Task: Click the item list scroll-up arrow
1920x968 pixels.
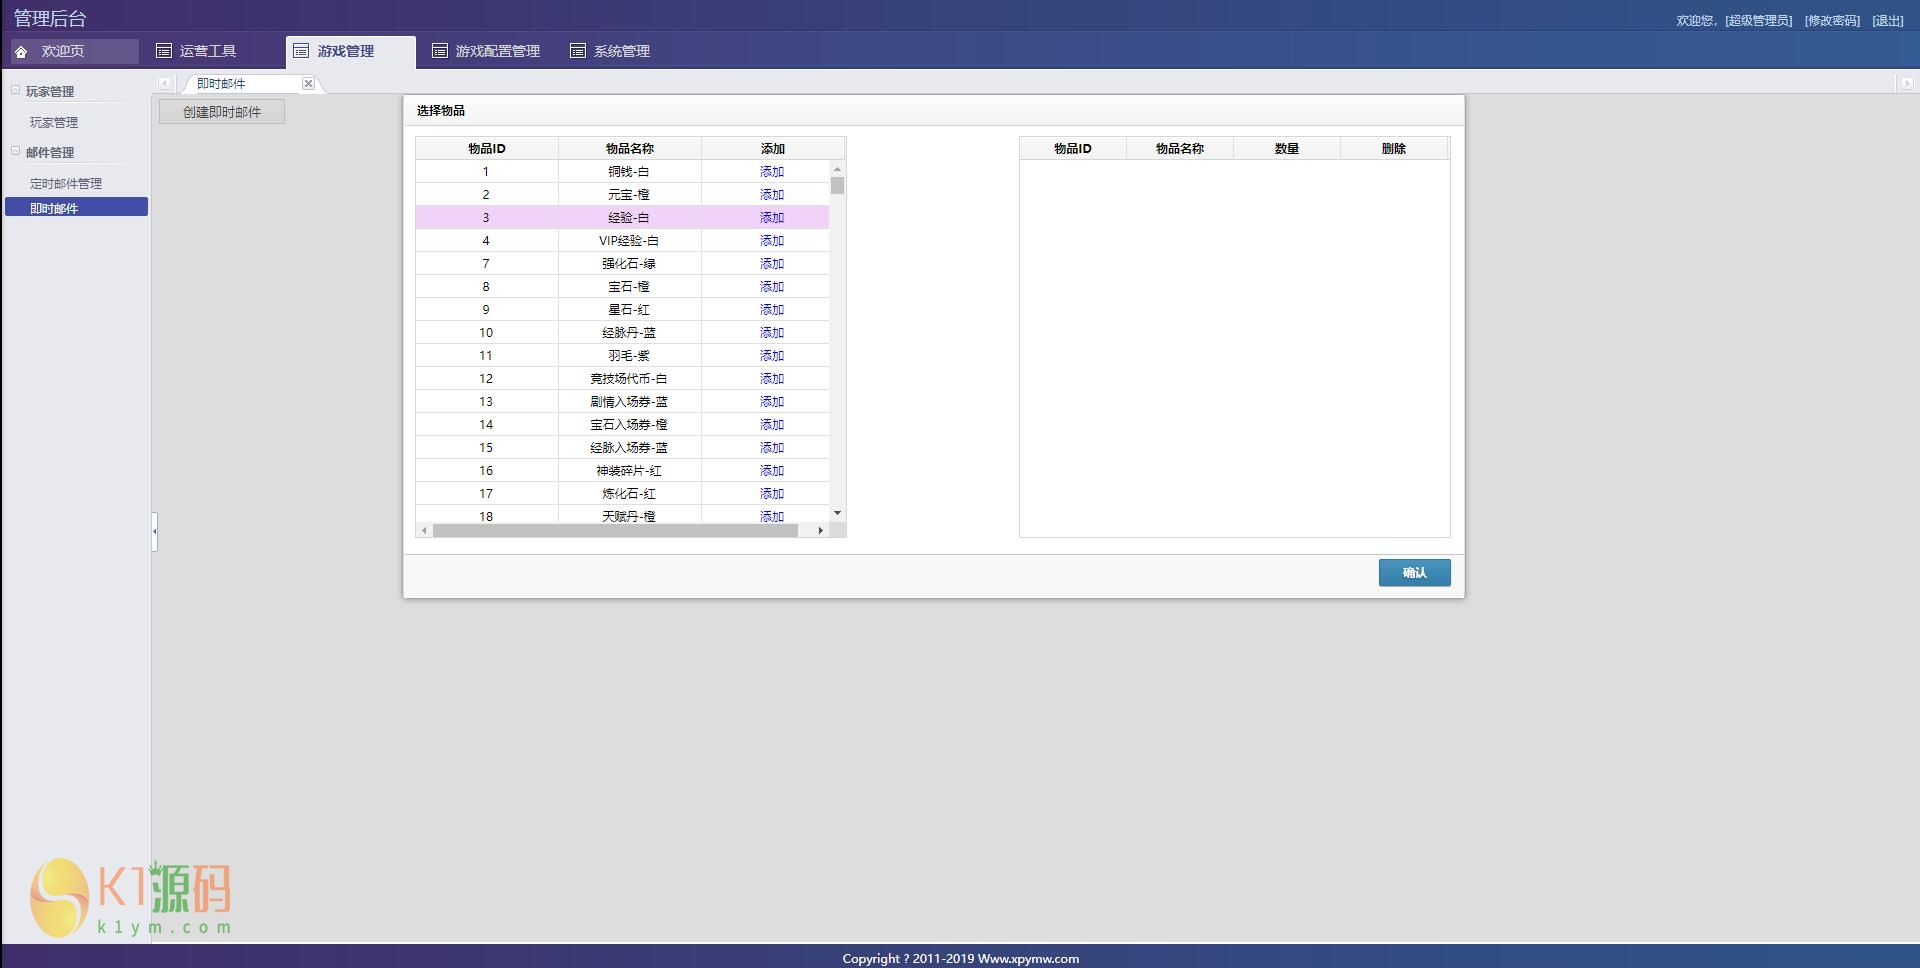Action: tap(837, 168)
